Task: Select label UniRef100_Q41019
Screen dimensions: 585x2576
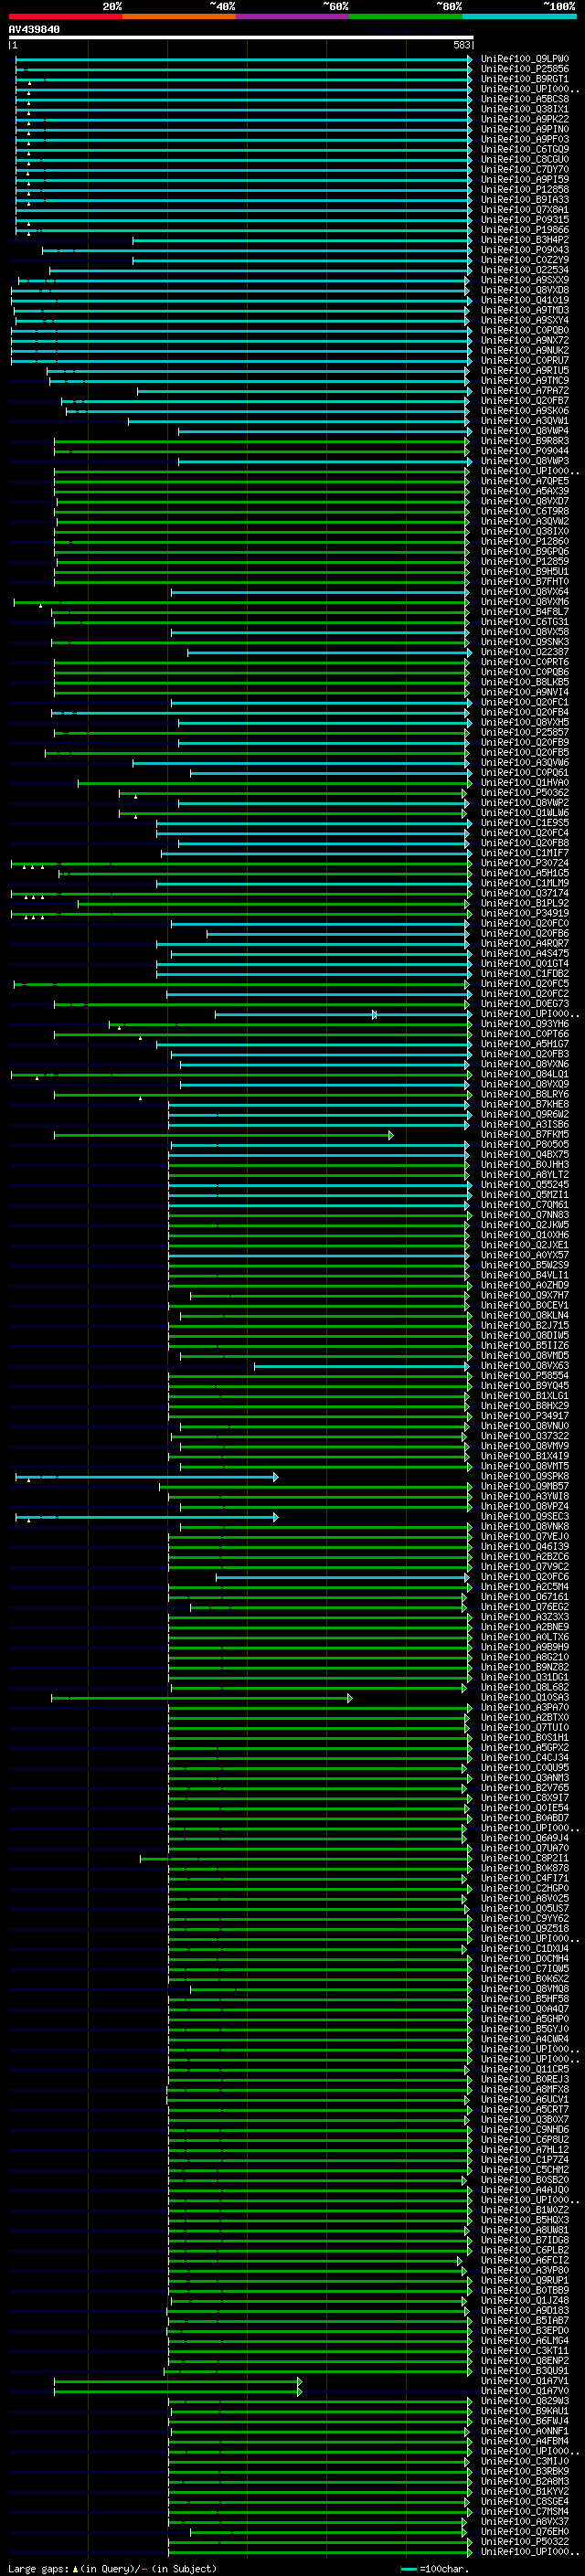Action: pyautogui.click(x=524, y=300)
